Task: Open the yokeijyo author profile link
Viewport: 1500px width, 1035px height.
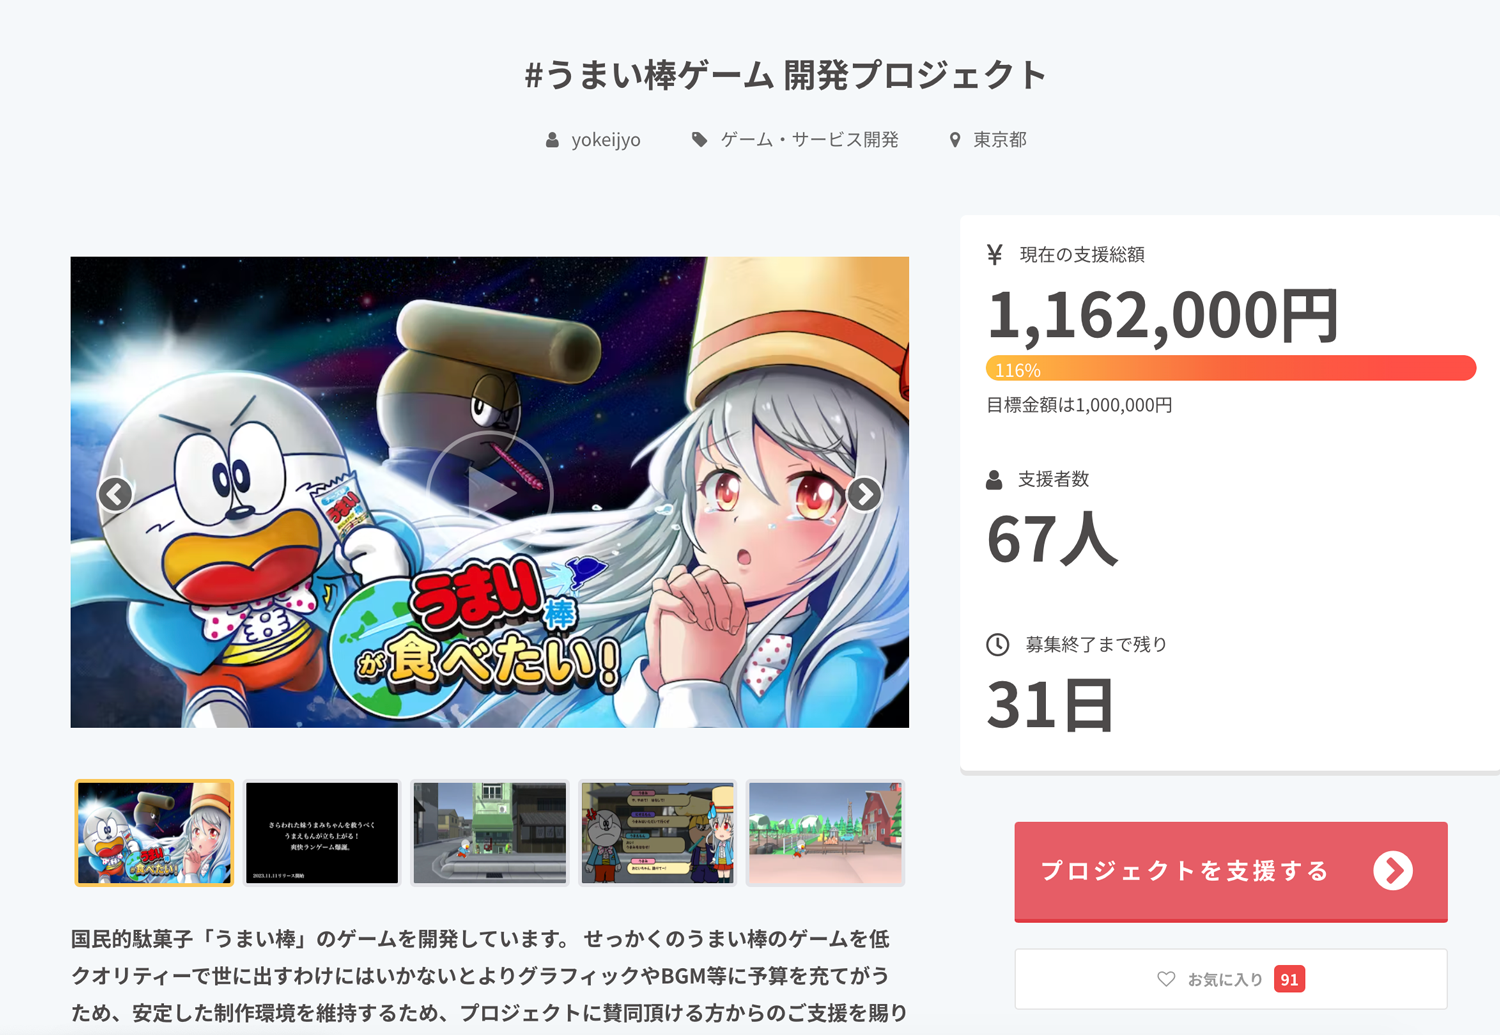Action: pyautogui.click(x=606, y=140)
